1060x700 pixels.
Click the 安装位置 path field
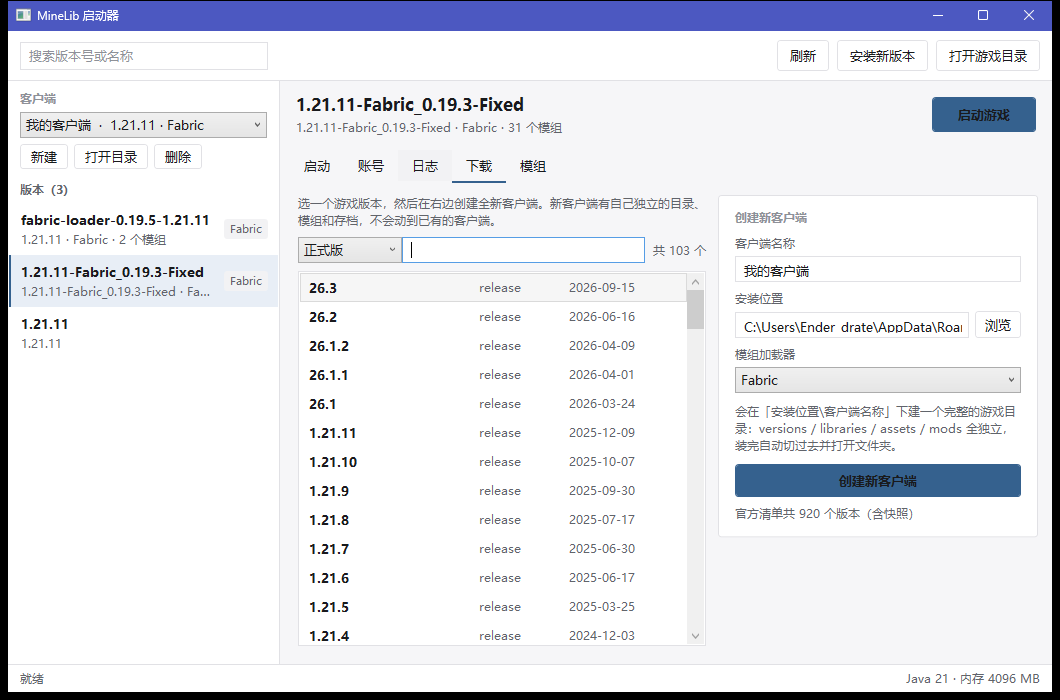click(x=852, y=326)
